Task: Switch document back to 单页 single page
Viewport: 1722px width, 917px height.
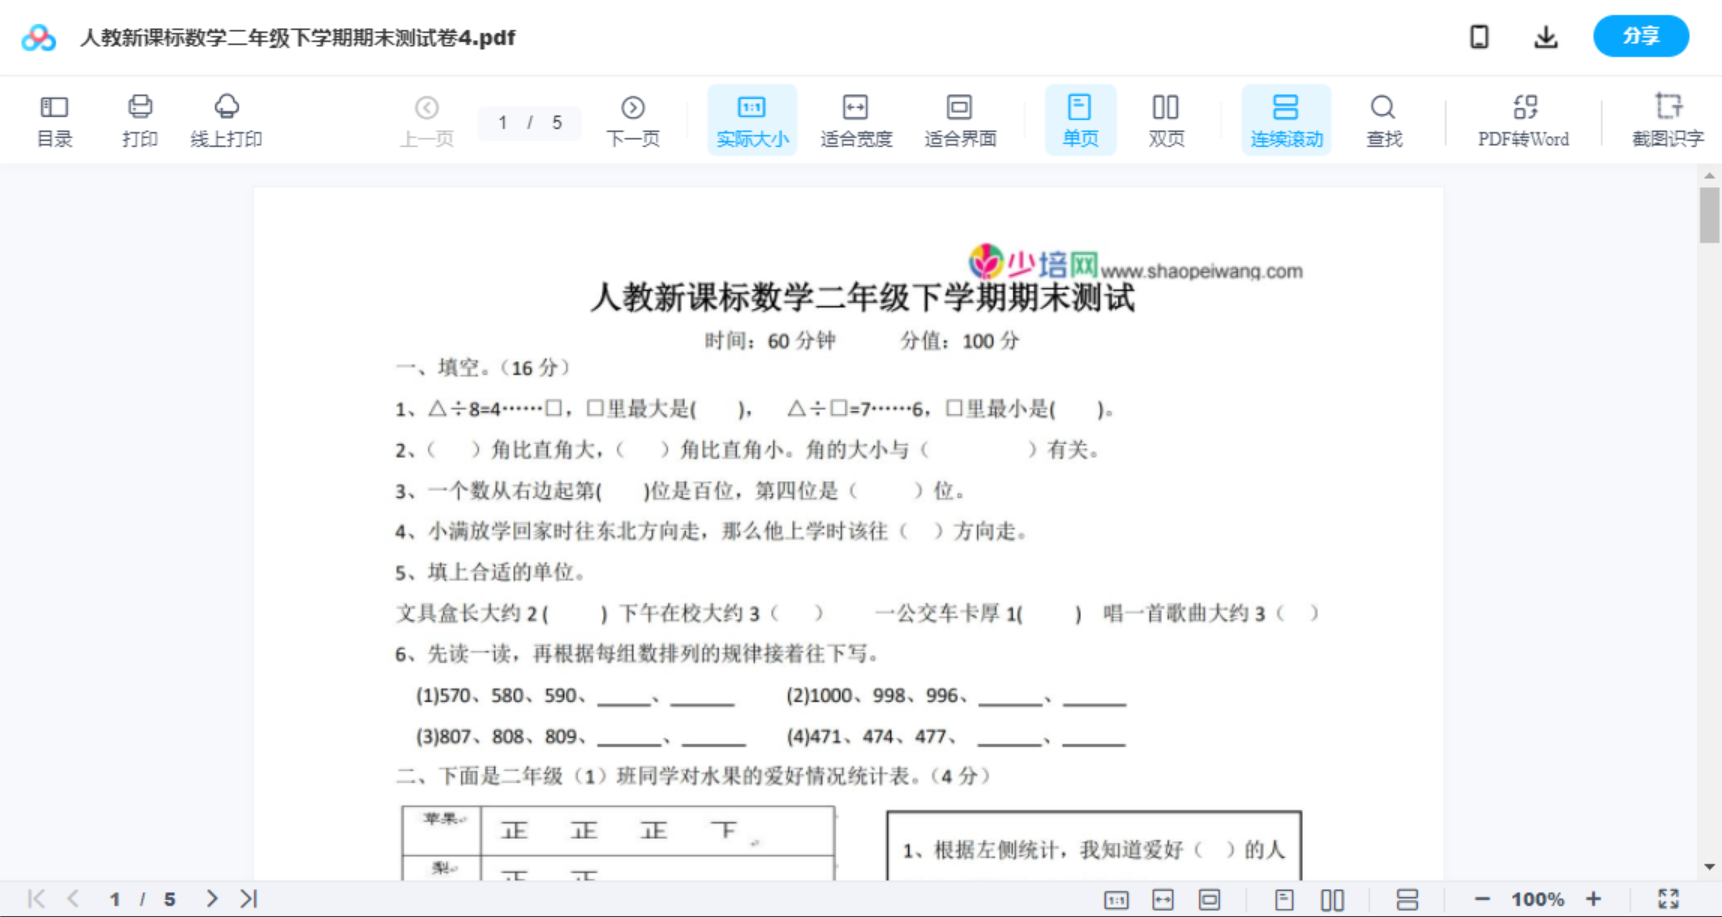Action: coord(1080,120)
